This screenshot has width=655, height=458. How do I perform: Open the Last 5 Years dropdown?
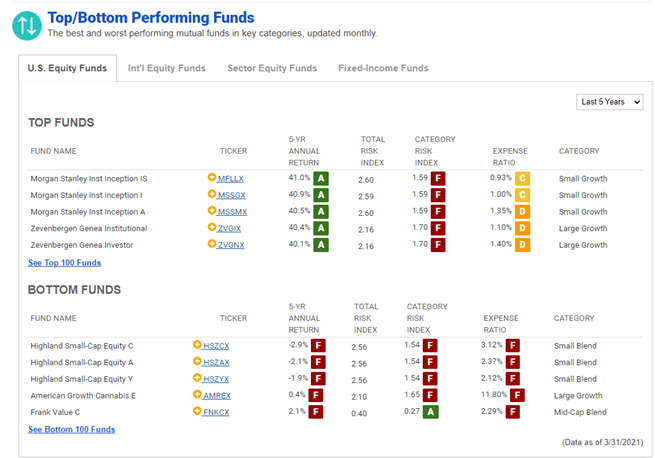pos(609,102)
